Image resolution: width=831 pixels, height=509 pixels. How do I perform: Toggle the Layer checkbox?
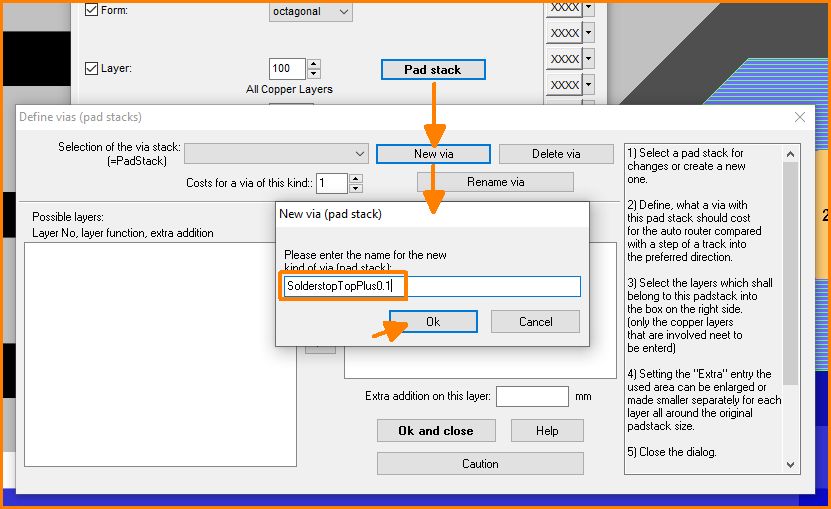92,69
